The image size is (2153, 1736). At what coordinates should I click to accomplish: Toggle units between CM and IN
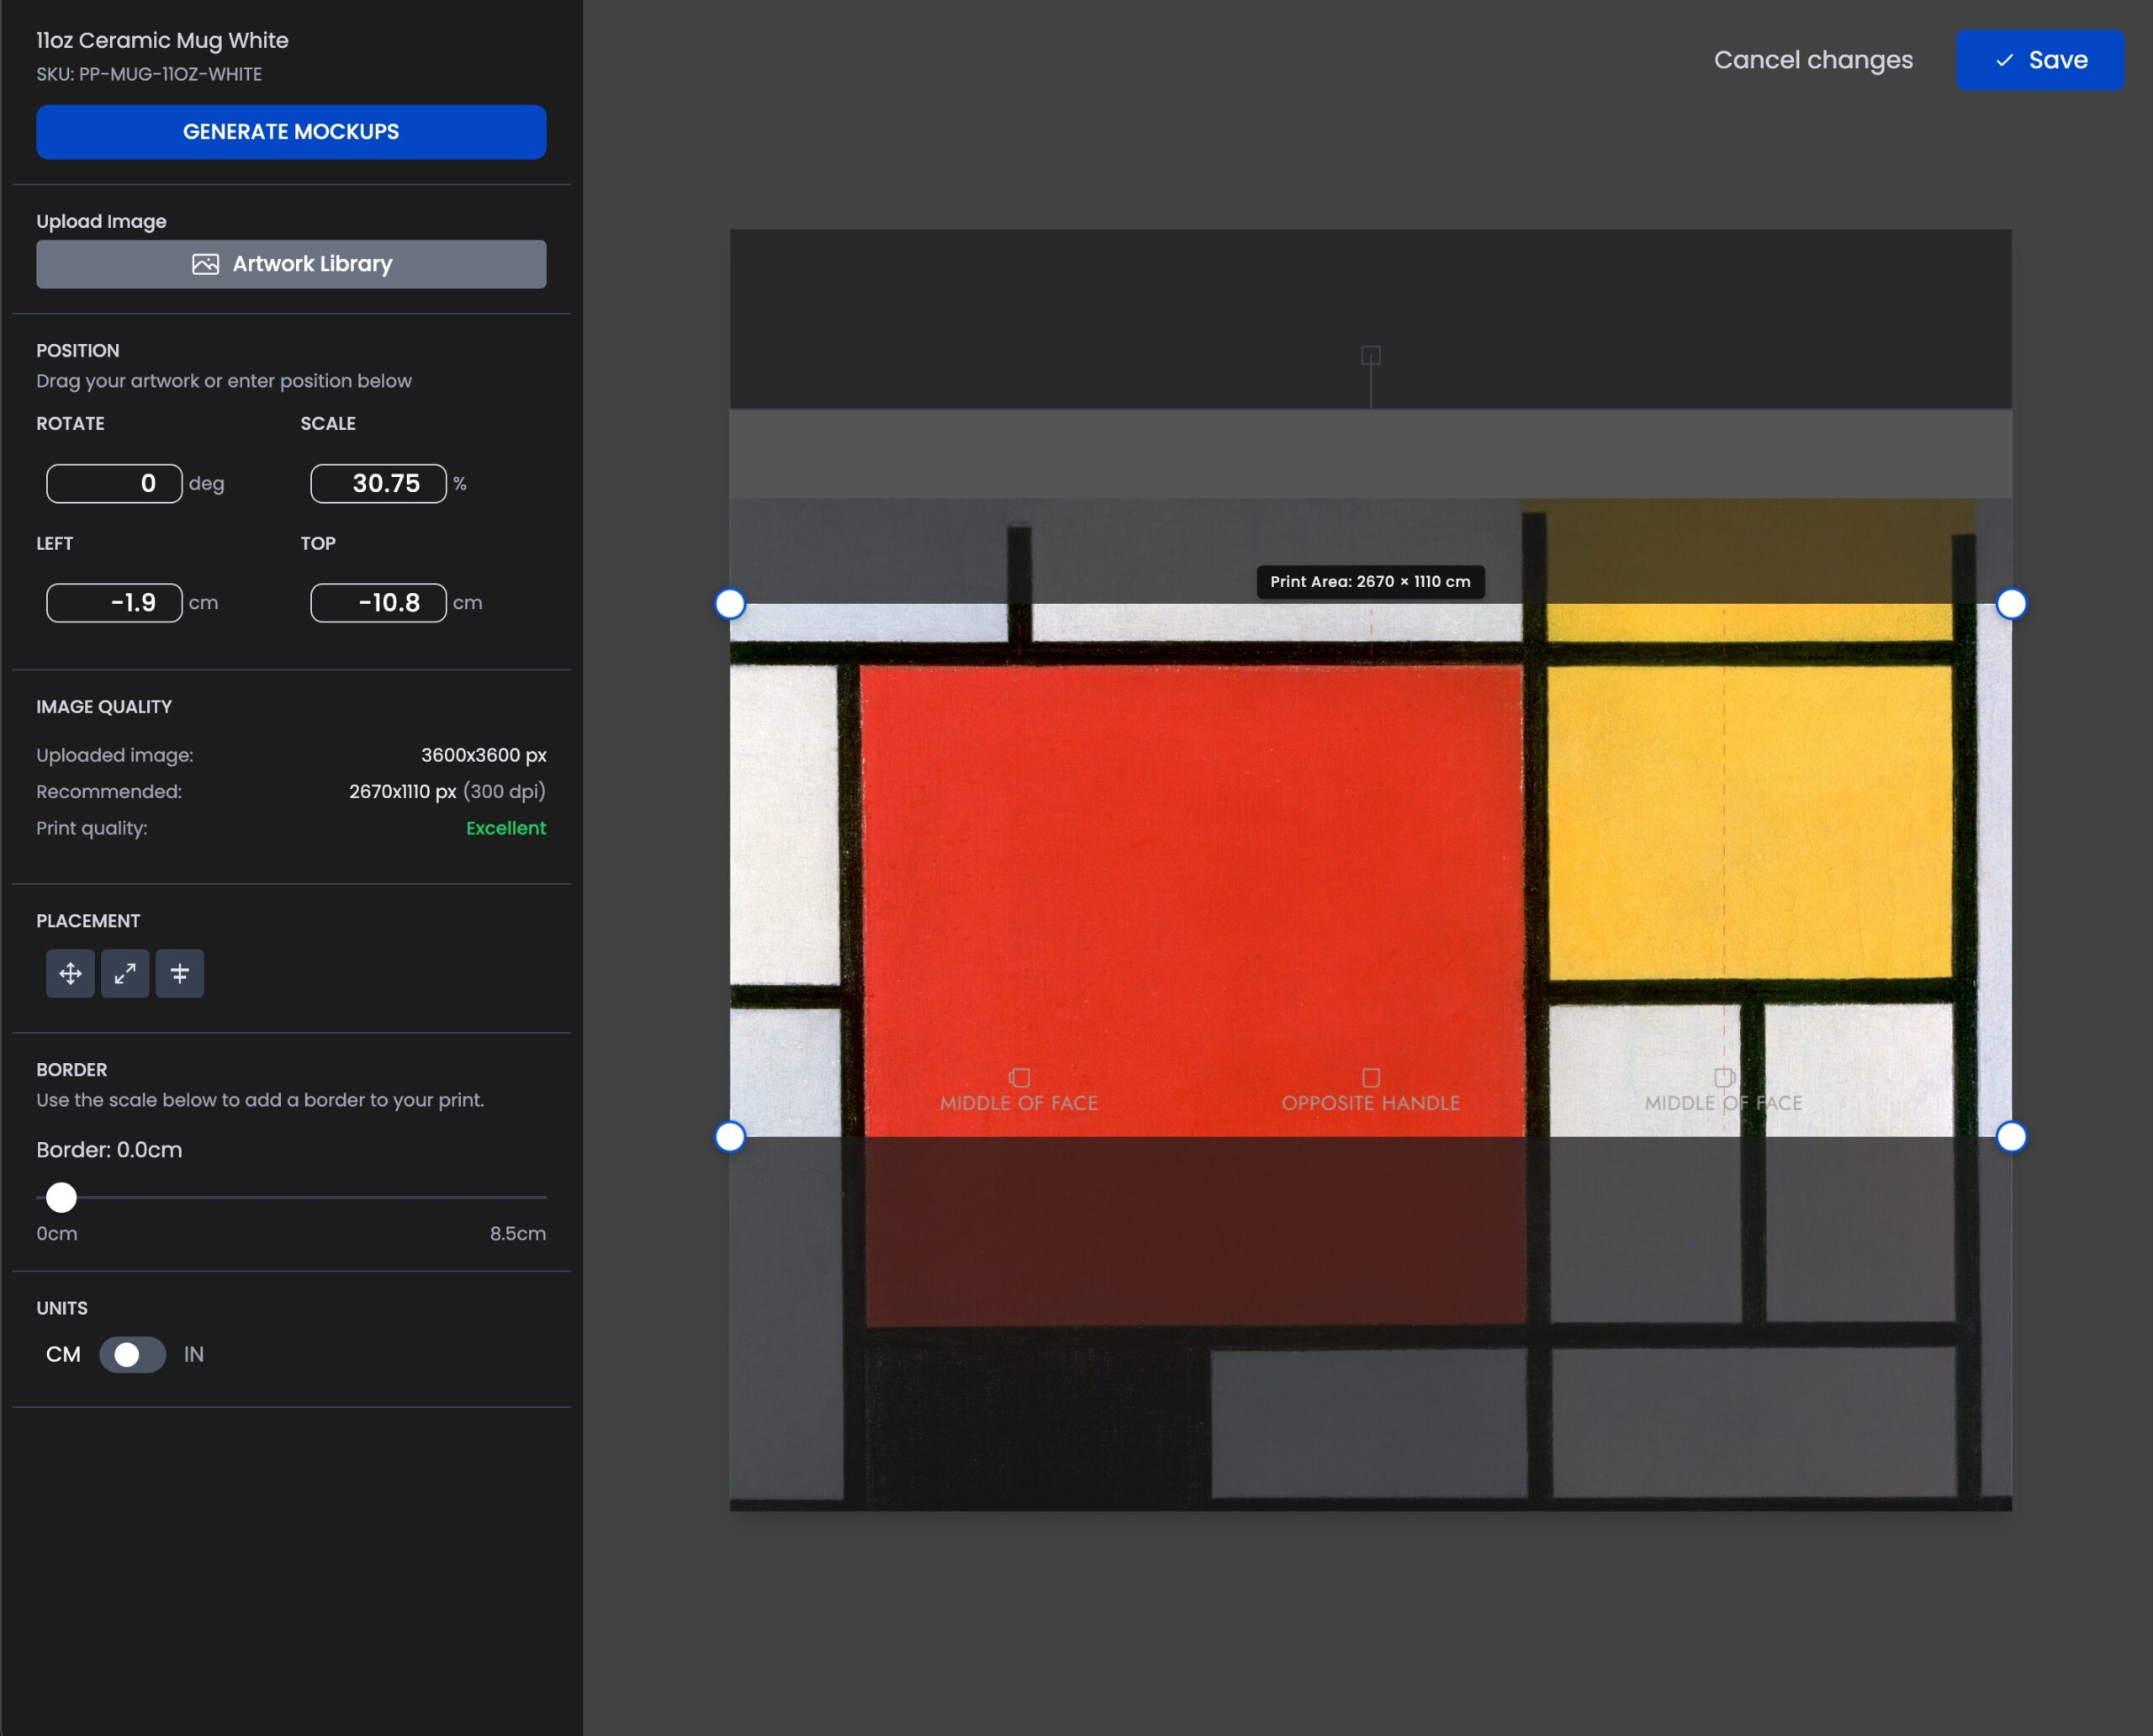coord(132,1354)
